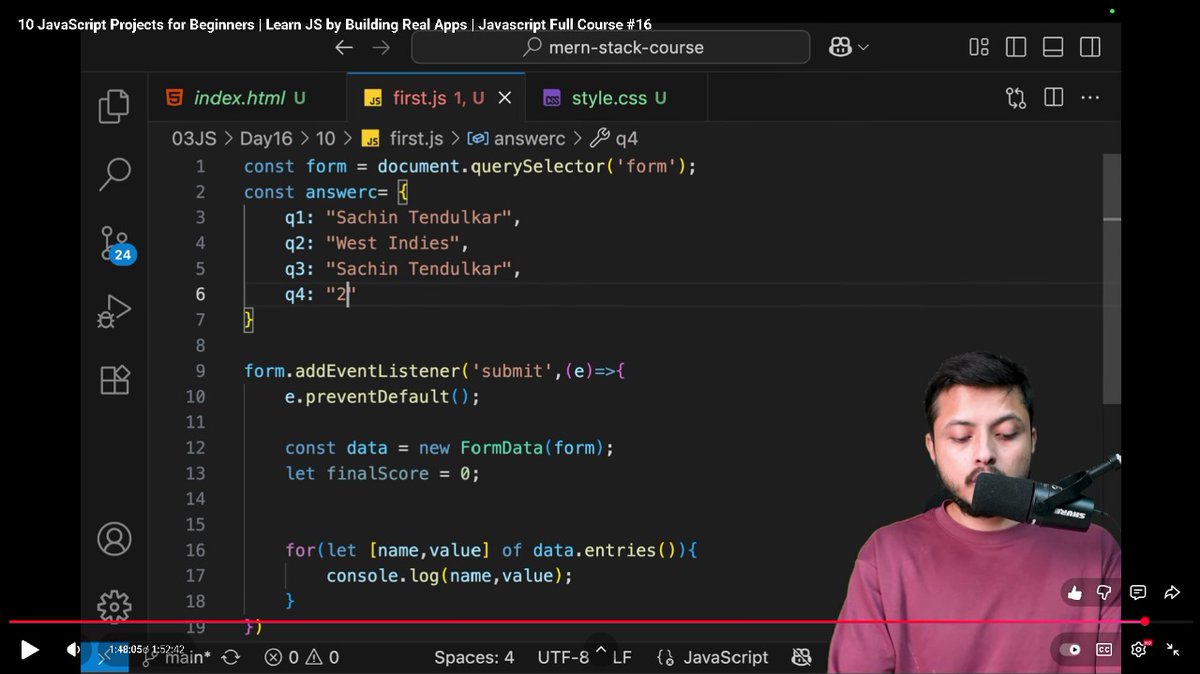Toggle the bottom panel visibility
This screenshot has width=1200, height=674.
1052,46
